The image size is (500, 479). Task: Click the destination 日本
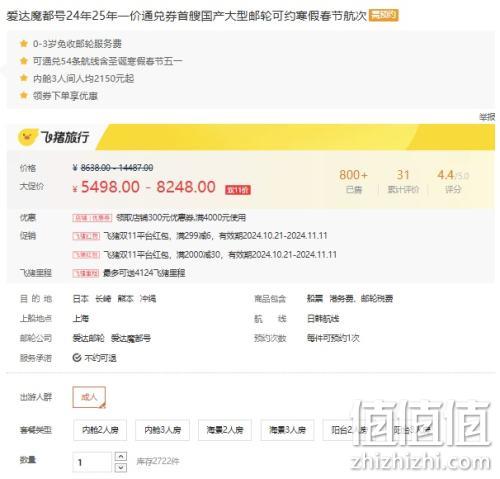81,299
